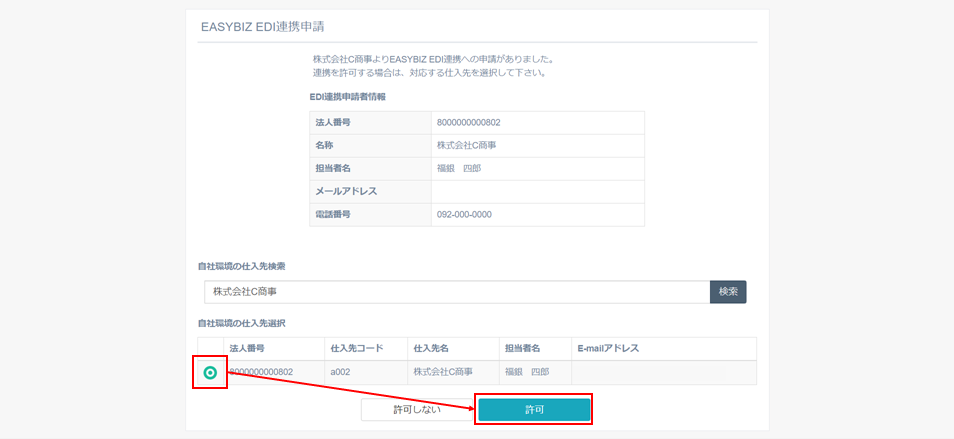Click the 仕入先コード column header

click(356, 349)
